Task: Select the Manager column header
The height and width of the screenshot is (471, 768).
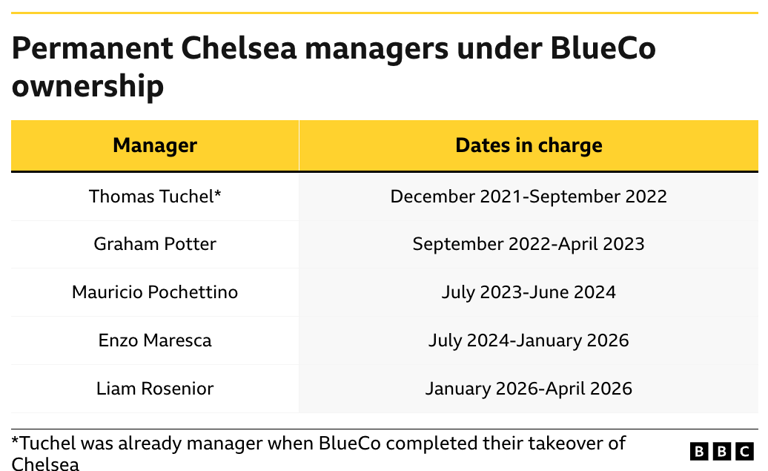Action: pos(155,145)
